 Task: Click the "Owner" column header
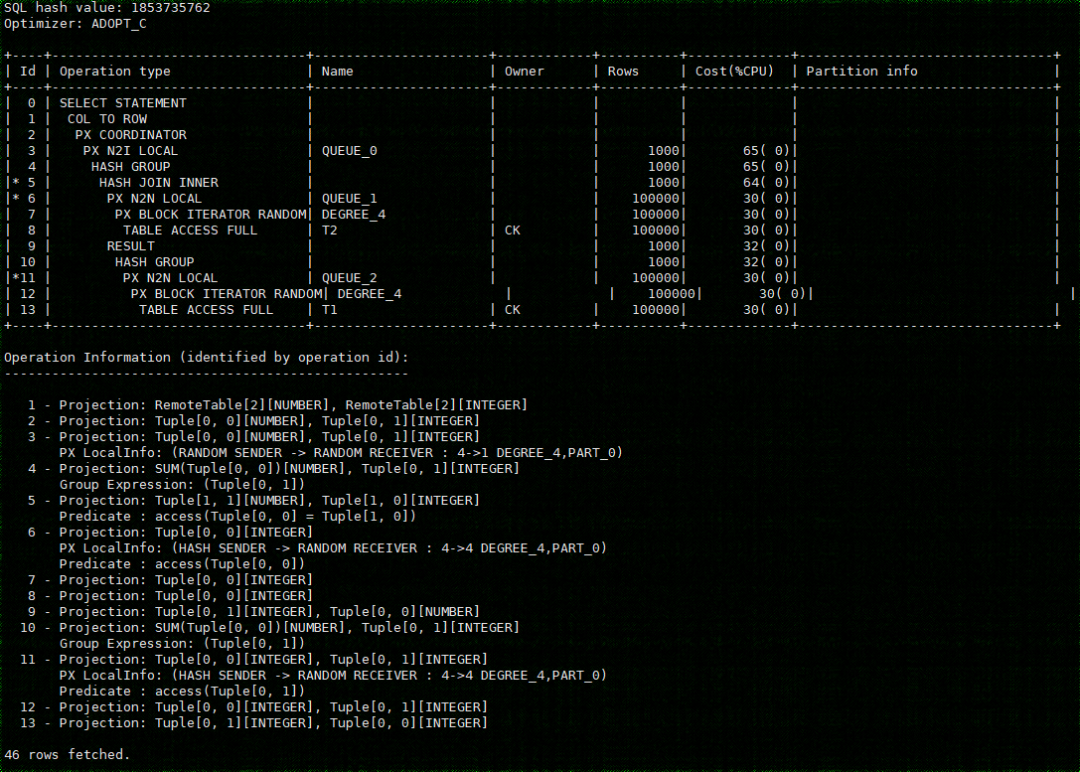[524, 71]
